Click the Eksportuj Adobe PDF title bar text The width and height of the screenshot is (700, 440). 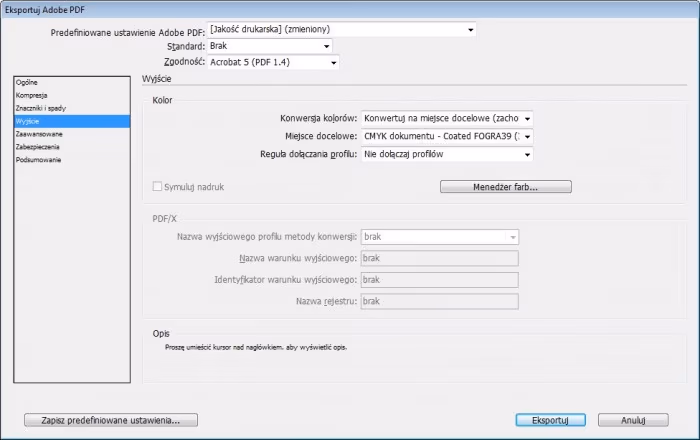pyautogui.click(x=45, y=10)
